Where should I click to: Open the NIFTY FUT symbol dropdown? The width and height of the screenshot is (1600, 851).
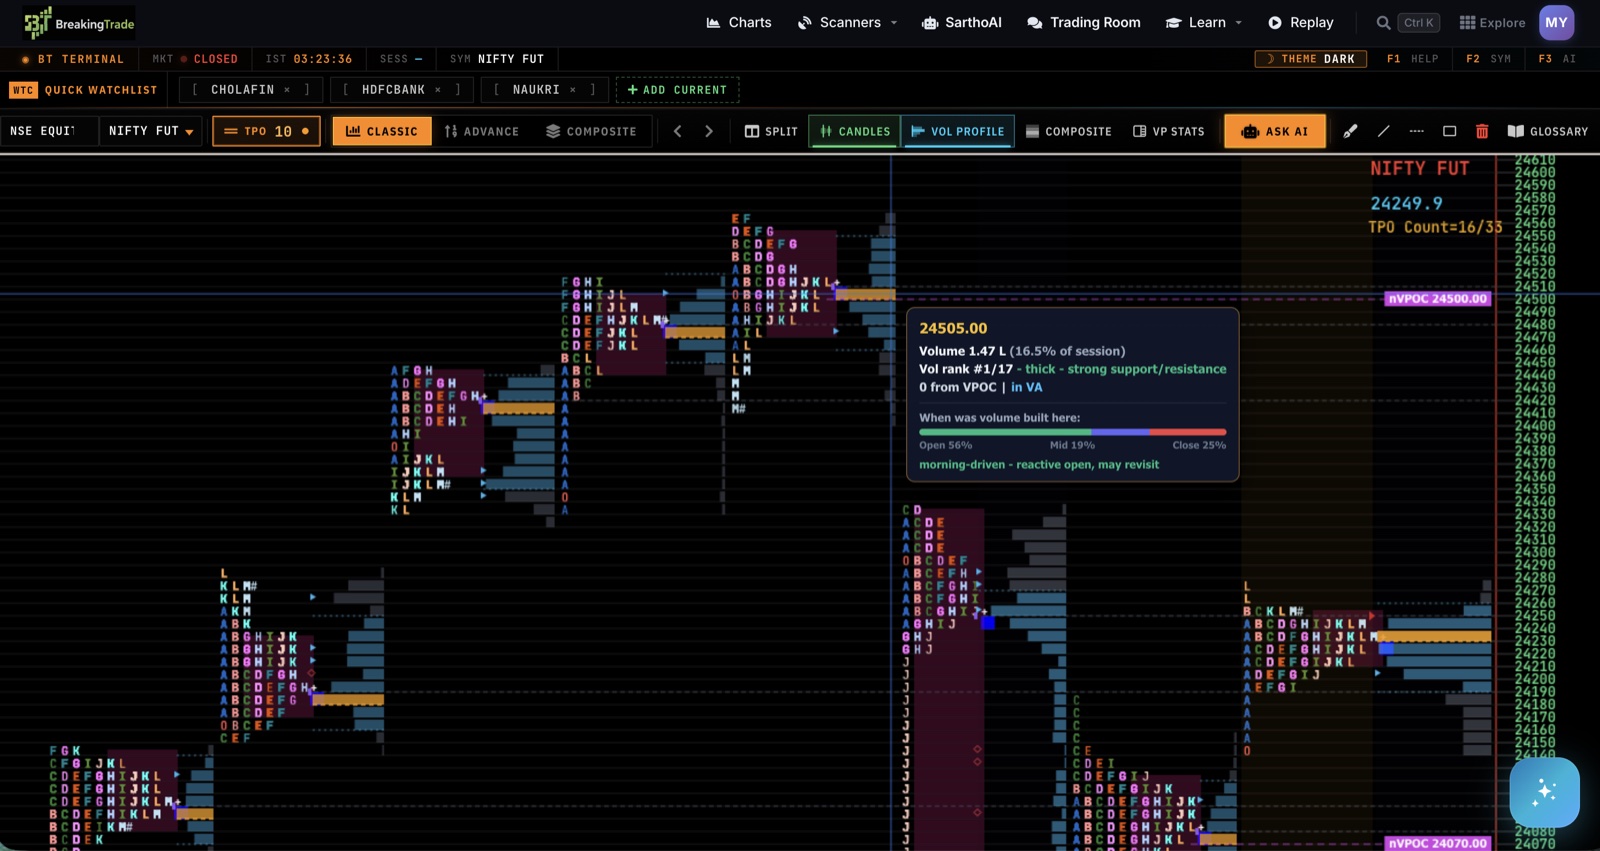point(151,131)
